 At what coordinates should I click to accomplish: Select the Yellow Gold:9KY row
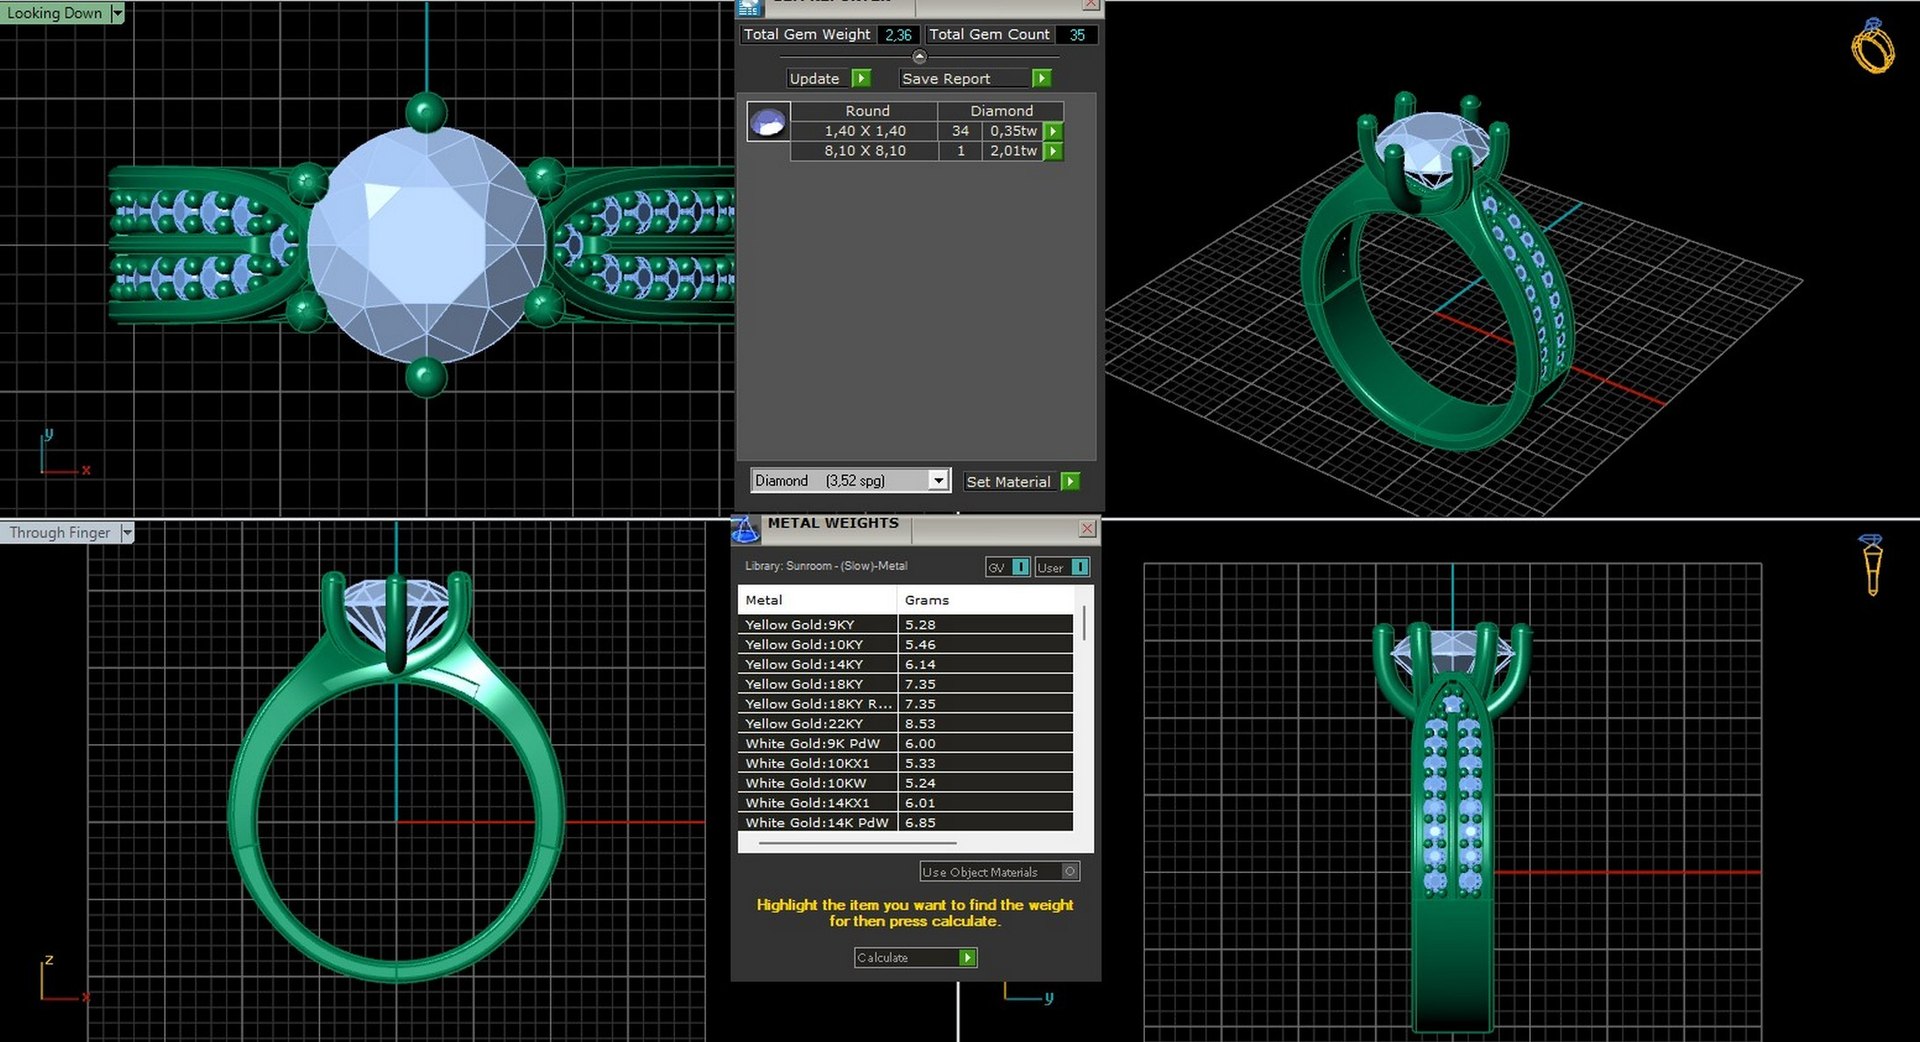pos(906,624)
